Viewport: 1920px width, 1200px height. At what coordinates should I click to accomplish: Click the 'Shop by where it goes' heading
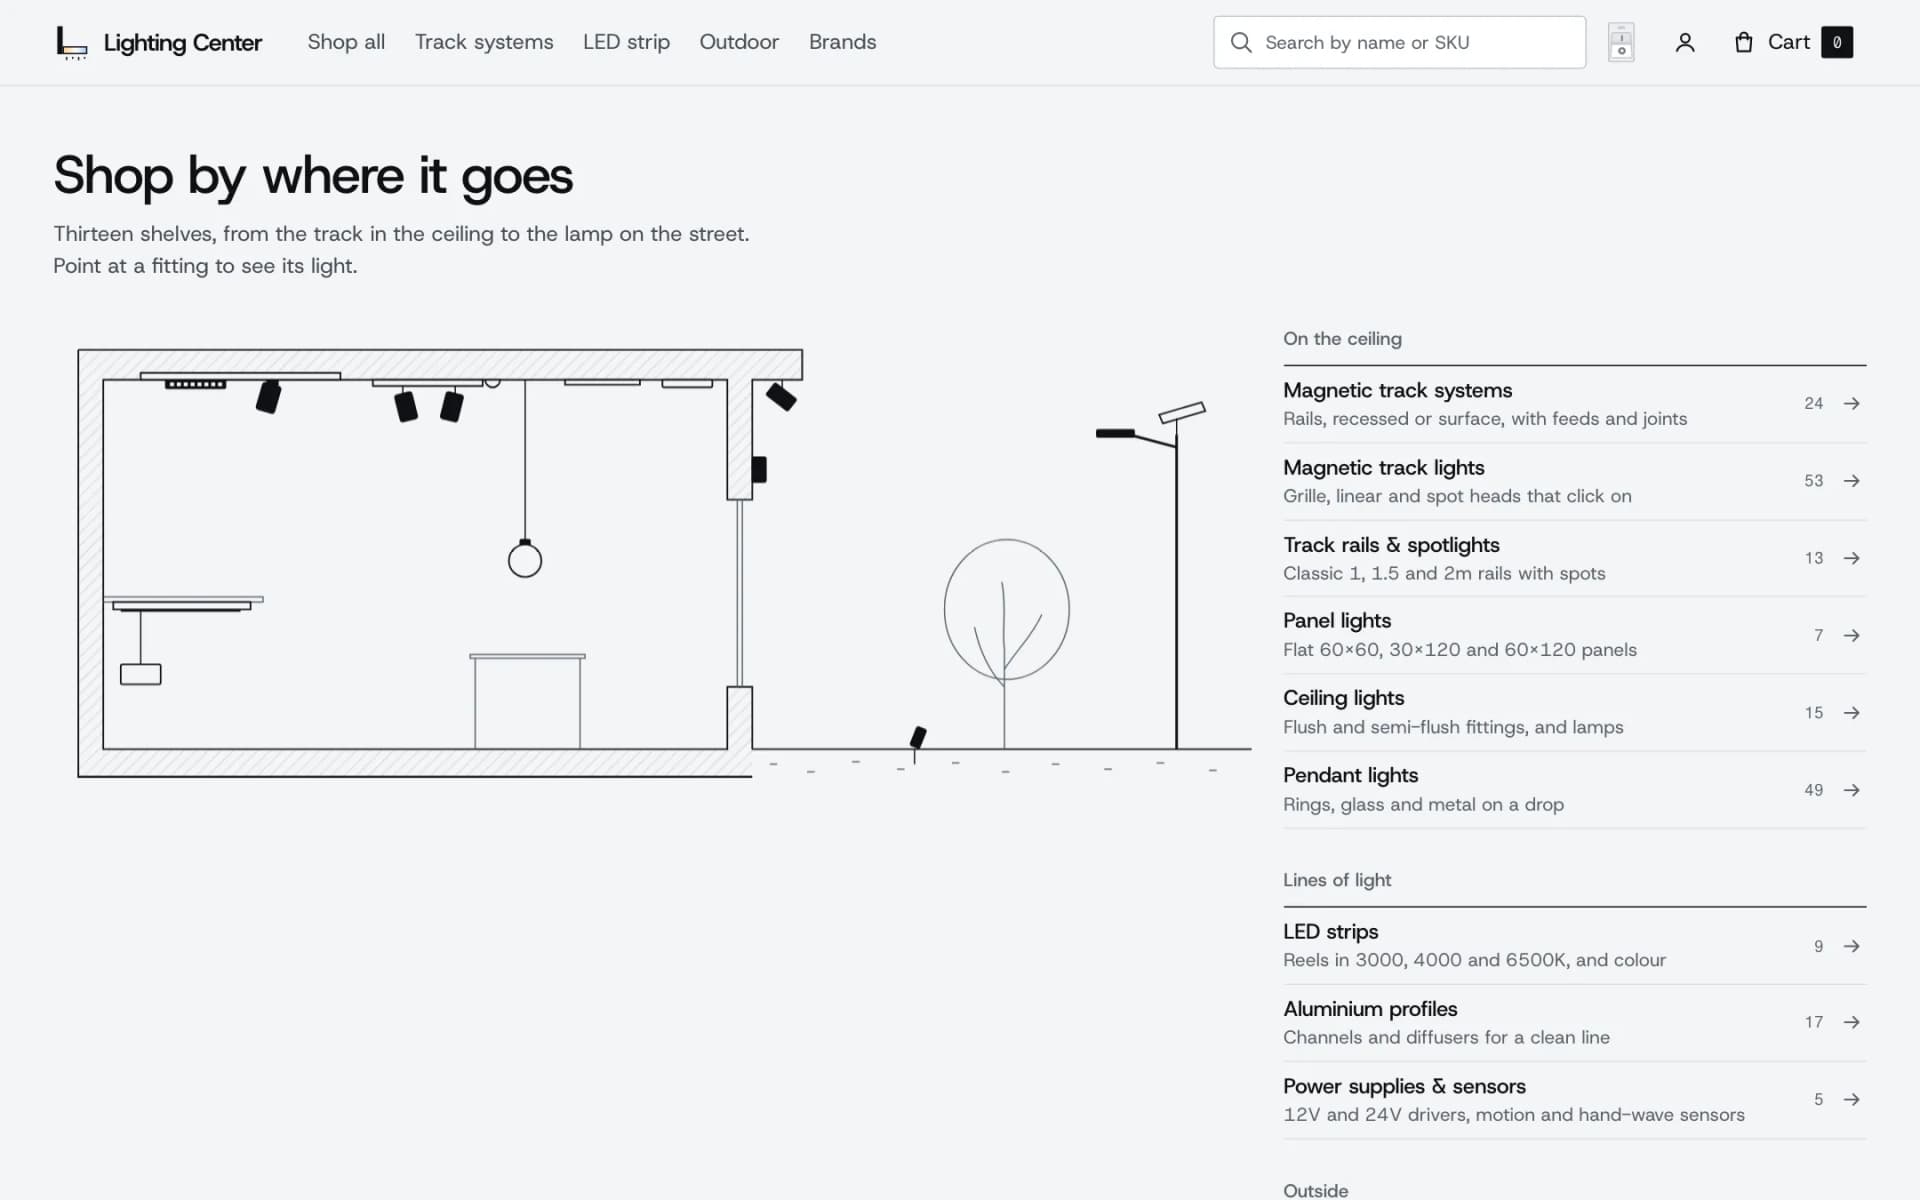[313, 176]
